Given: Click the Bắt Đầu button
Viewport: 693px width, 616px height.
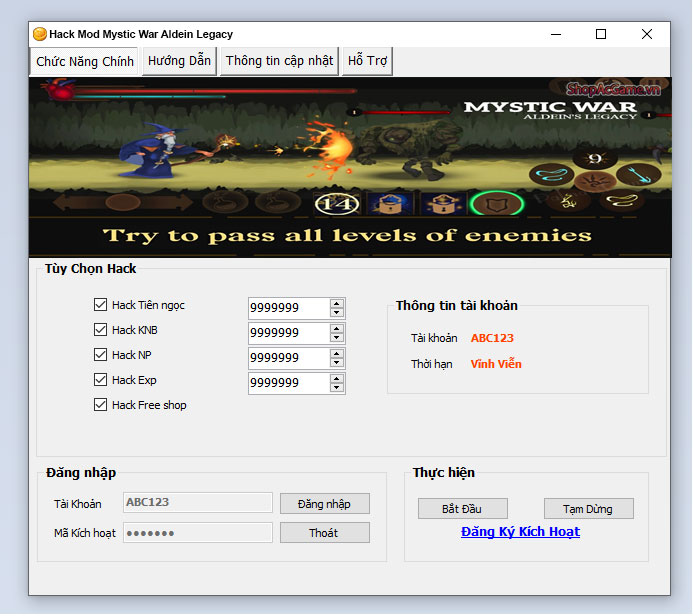Looking at the screenshot, I should (x=462, y=509).
